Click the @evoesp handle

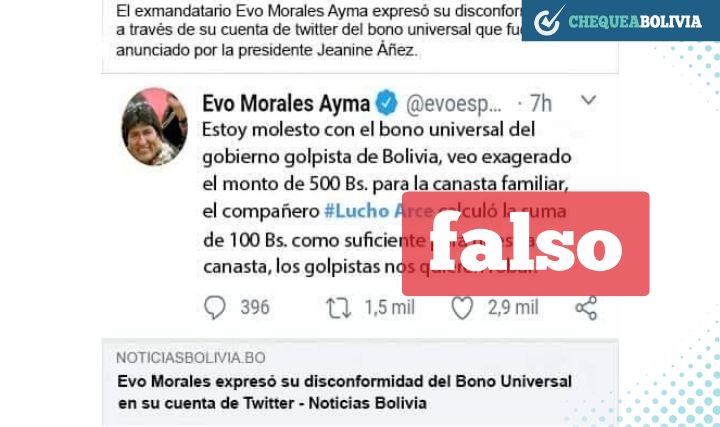(454, 104)
